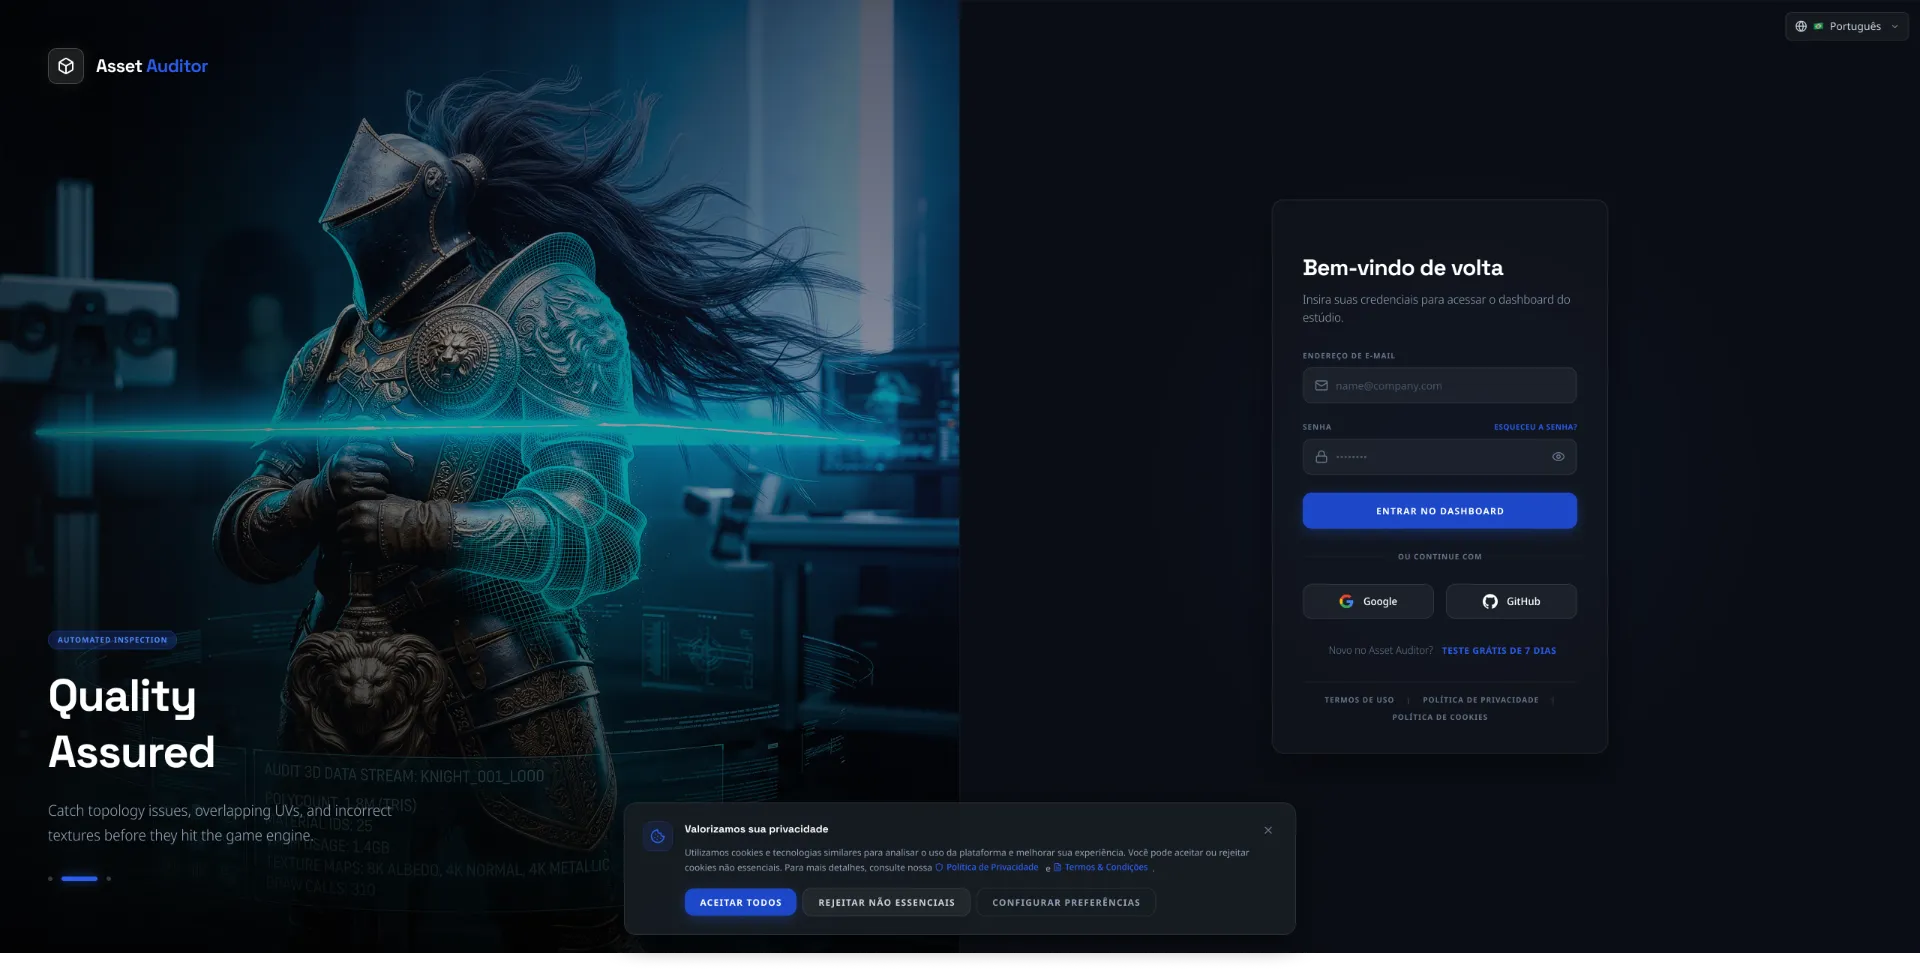This screenshot has width=1920, height=971.
Task: Select the active carousel slide indicator
Action: pyautogui.click(x=79, y=879)
